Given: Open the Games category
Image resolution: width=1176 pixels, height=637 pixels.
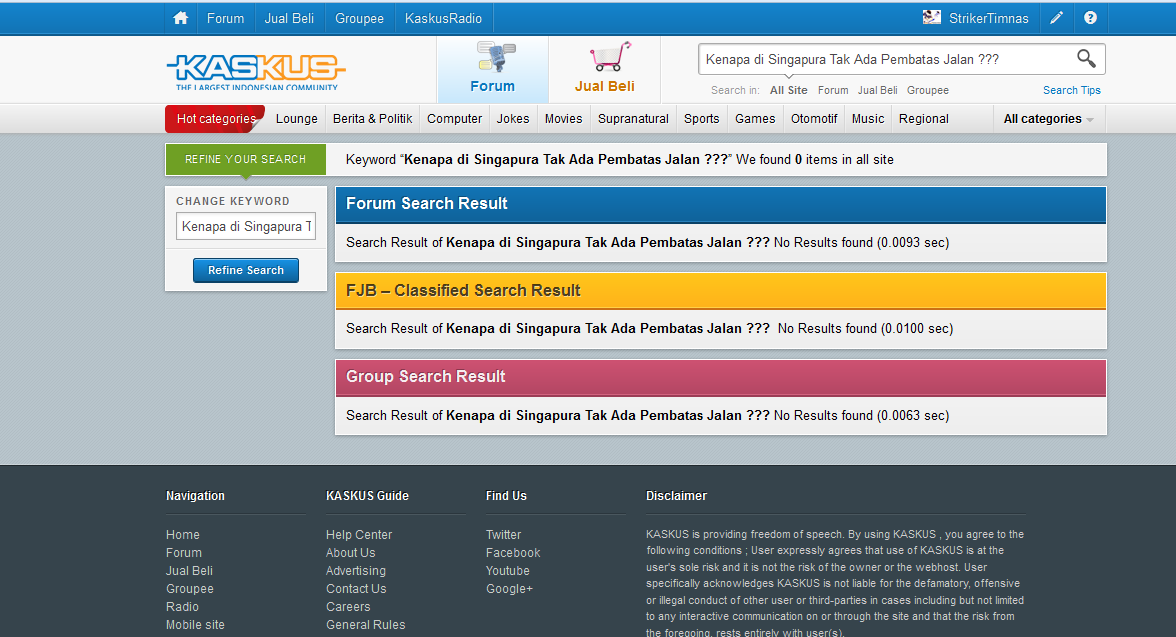Looking at the screenshot, I should (x=755, y=119).
